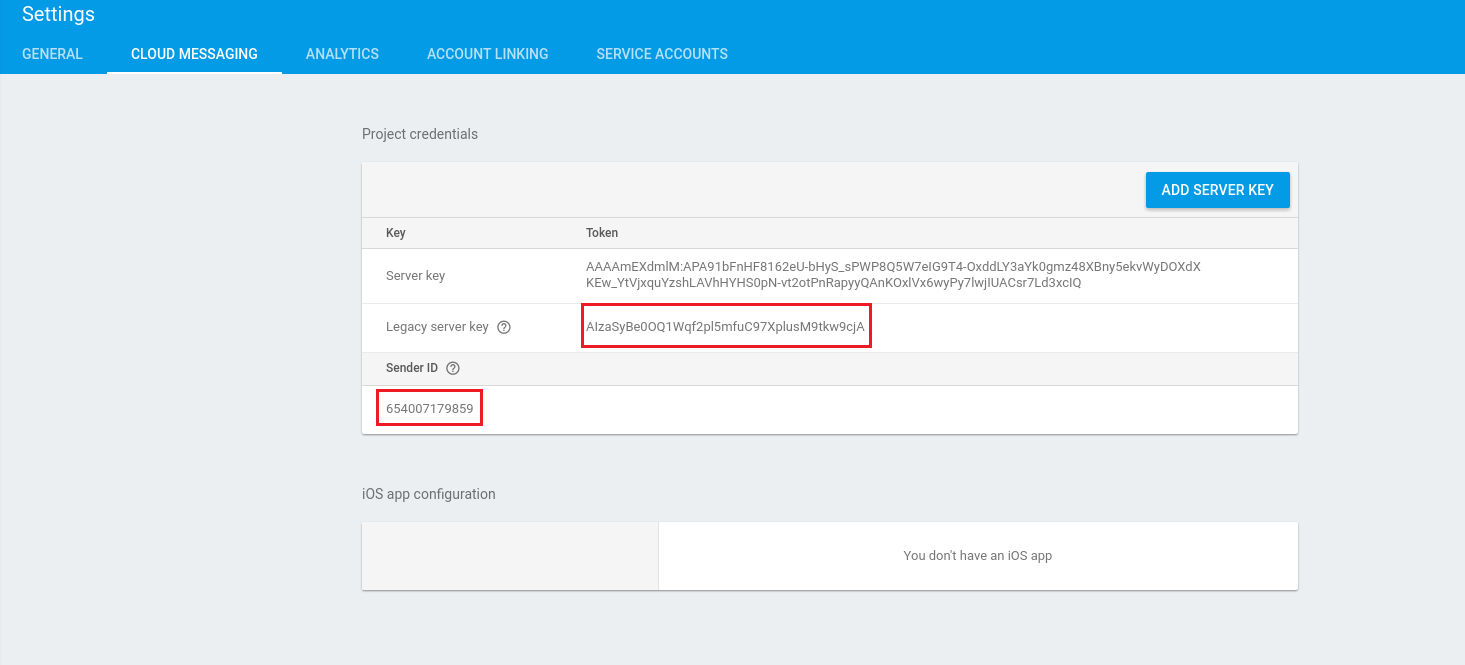Switch to the General tab

pos(52,54)
